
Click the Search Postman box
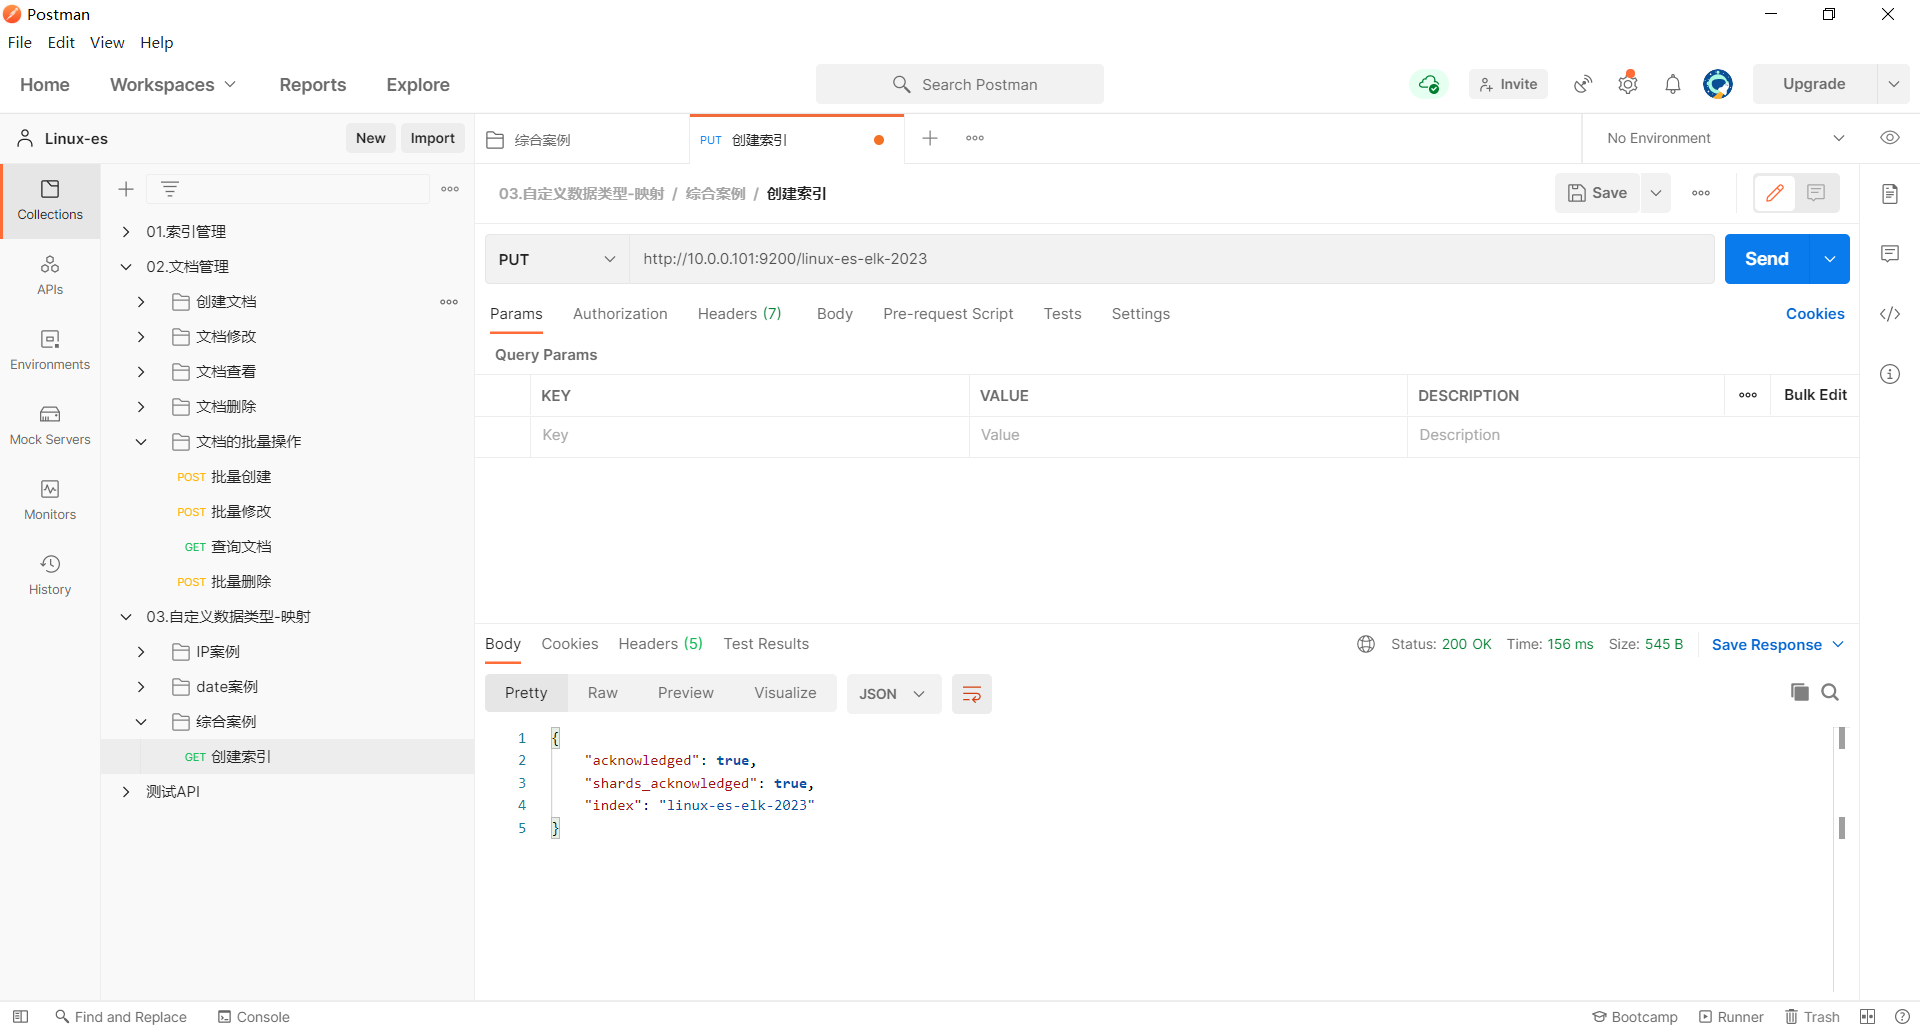coord(960,84)
